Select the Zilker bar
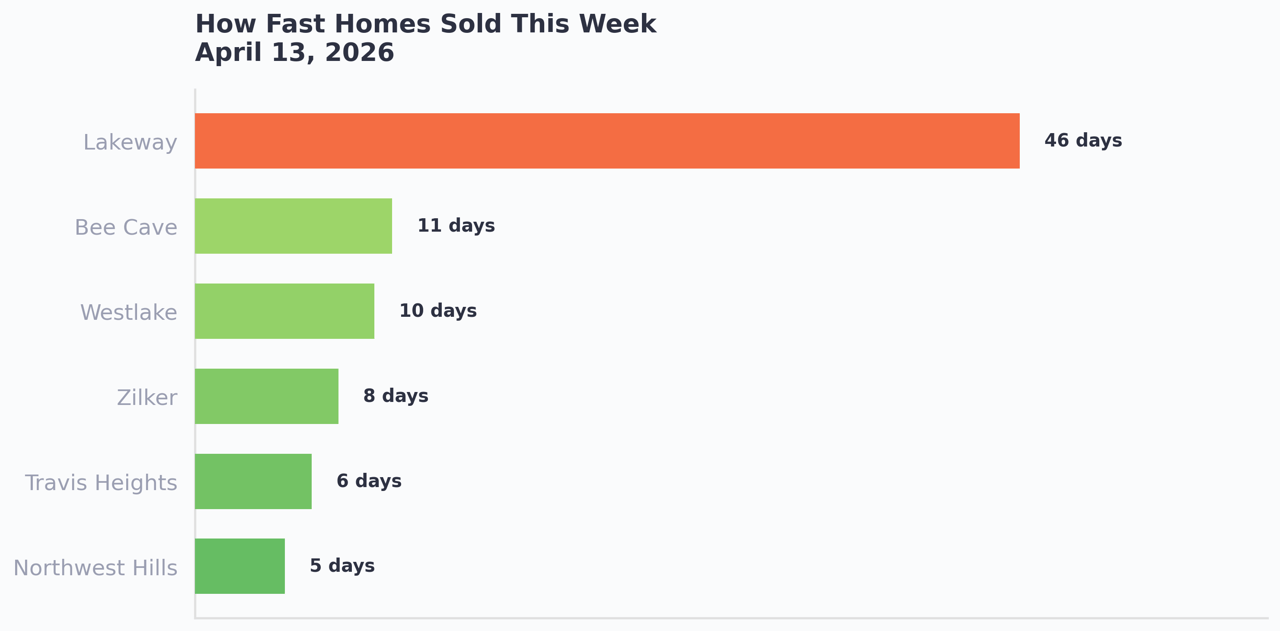The height and width of the screenshot is (631, 1280). (x=266, y=396)
